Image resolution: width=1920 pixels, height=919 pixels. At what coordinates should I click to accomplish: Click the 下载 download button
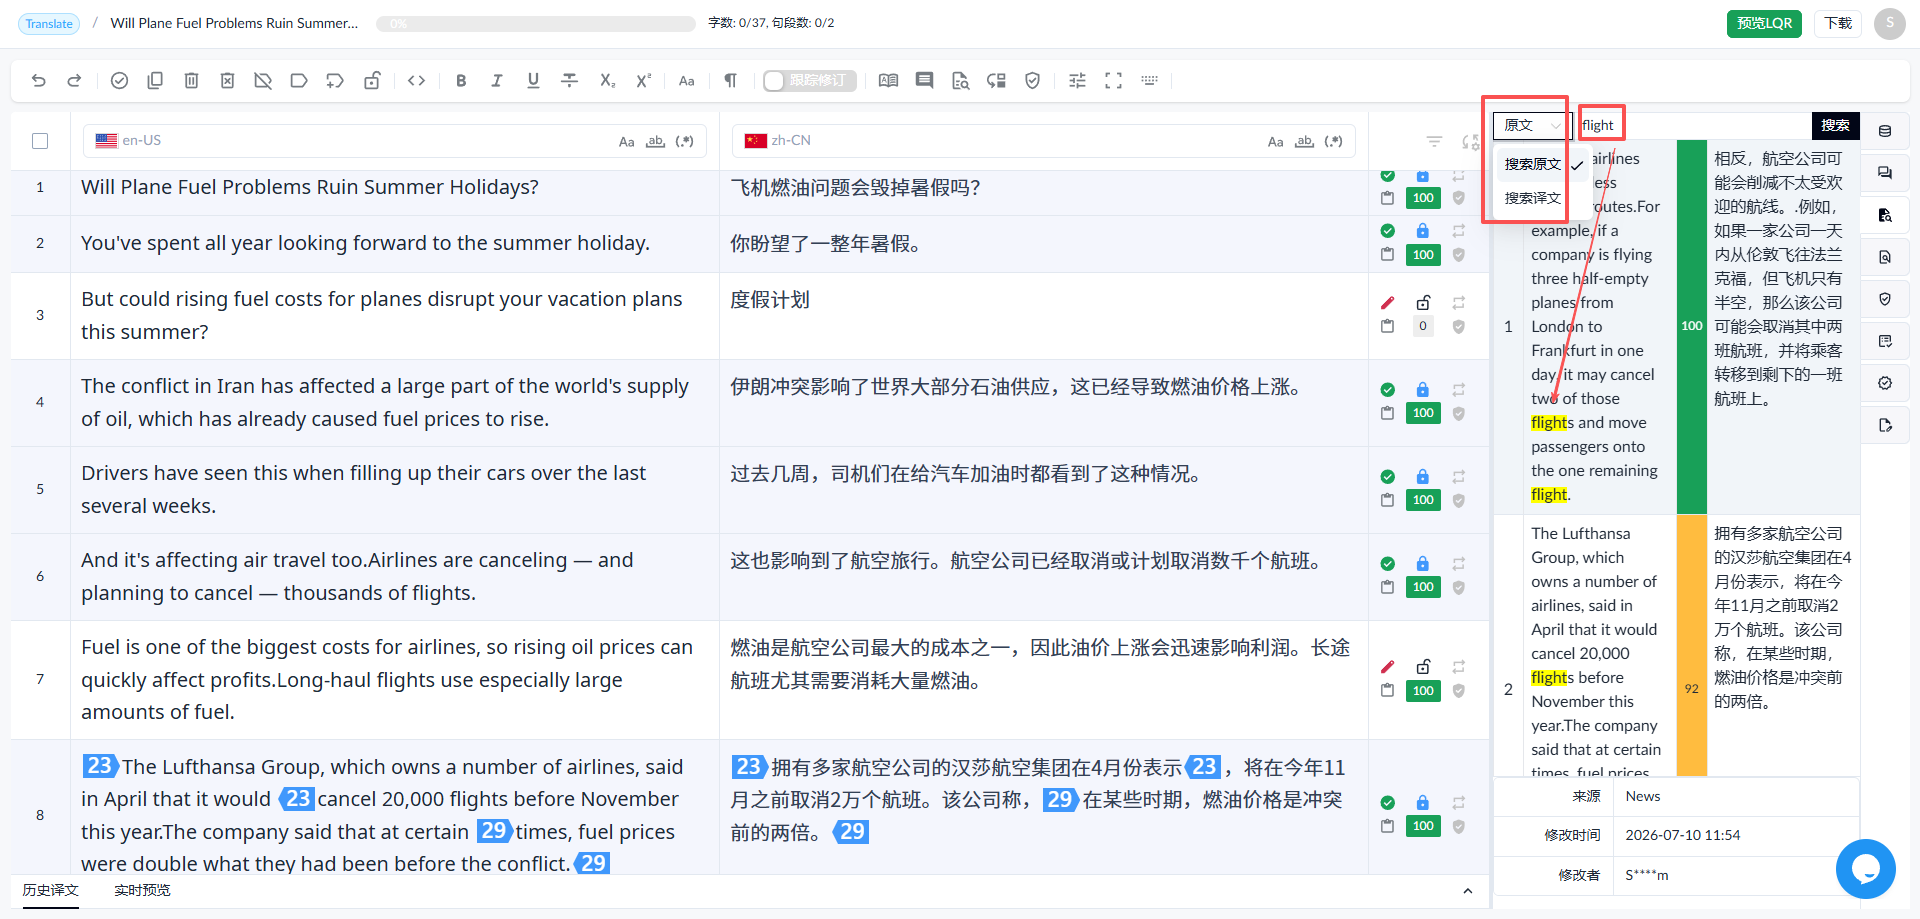(1838, 23)
